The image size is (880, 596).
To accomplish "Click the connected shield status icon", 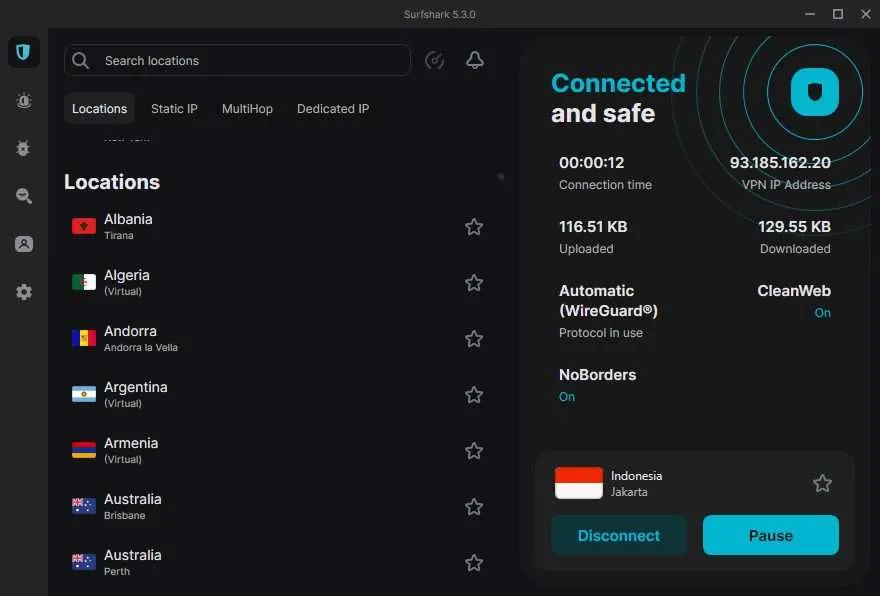I will pos(814,92).
